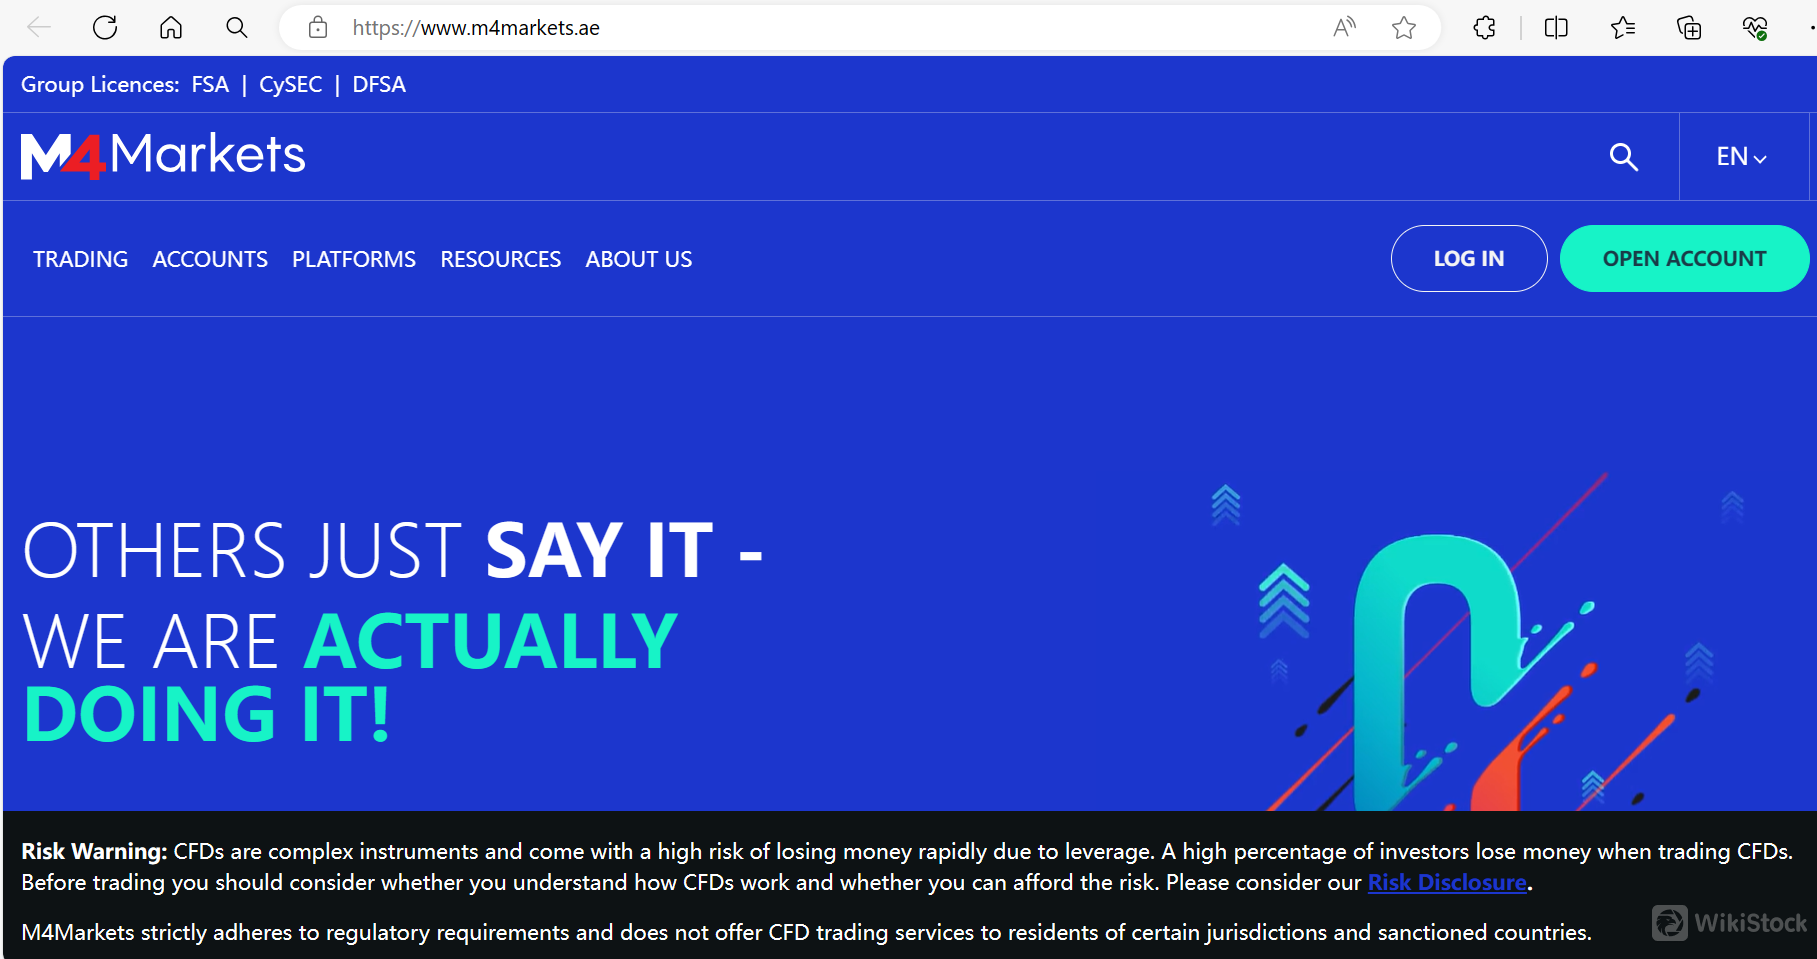Open the browser collections icon

[1689, 28]
